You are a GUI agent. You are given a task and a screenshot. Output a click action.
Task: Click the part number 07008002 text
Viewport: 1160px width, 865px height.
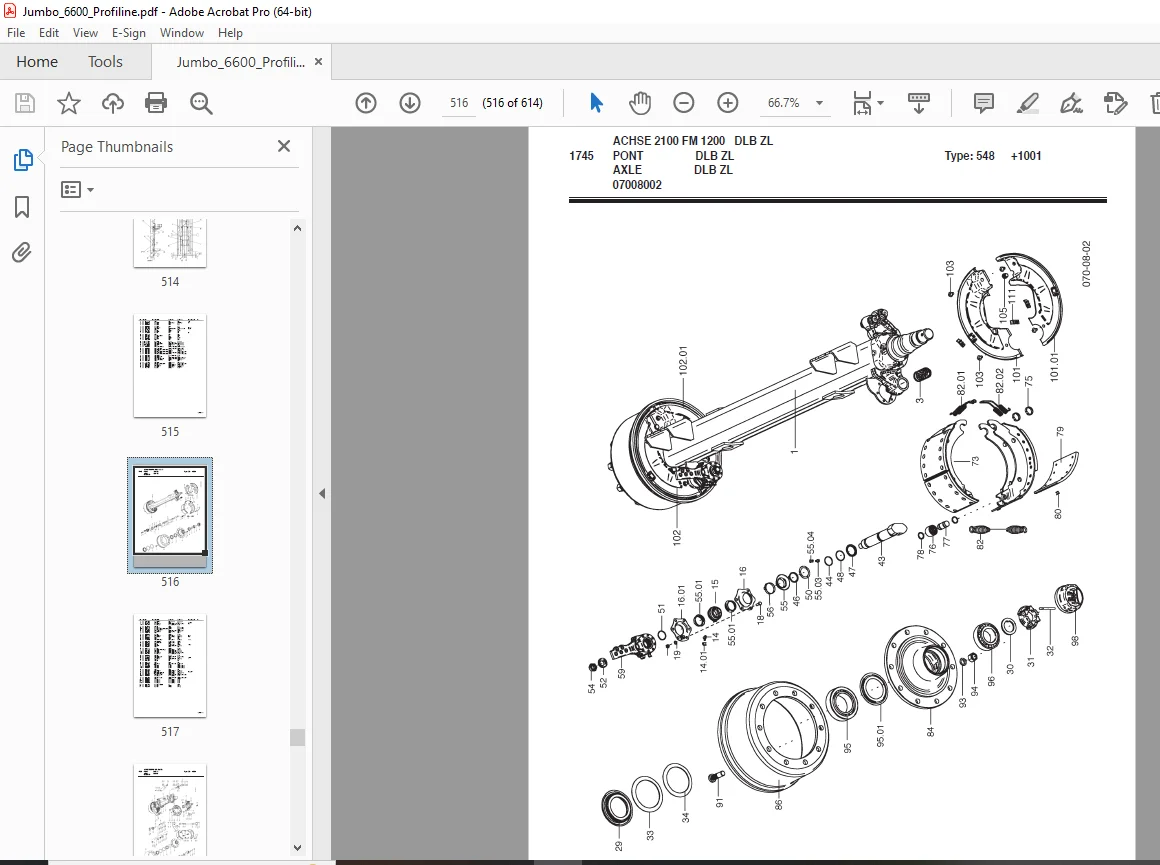pyautogui.click(x=637, y=185)
